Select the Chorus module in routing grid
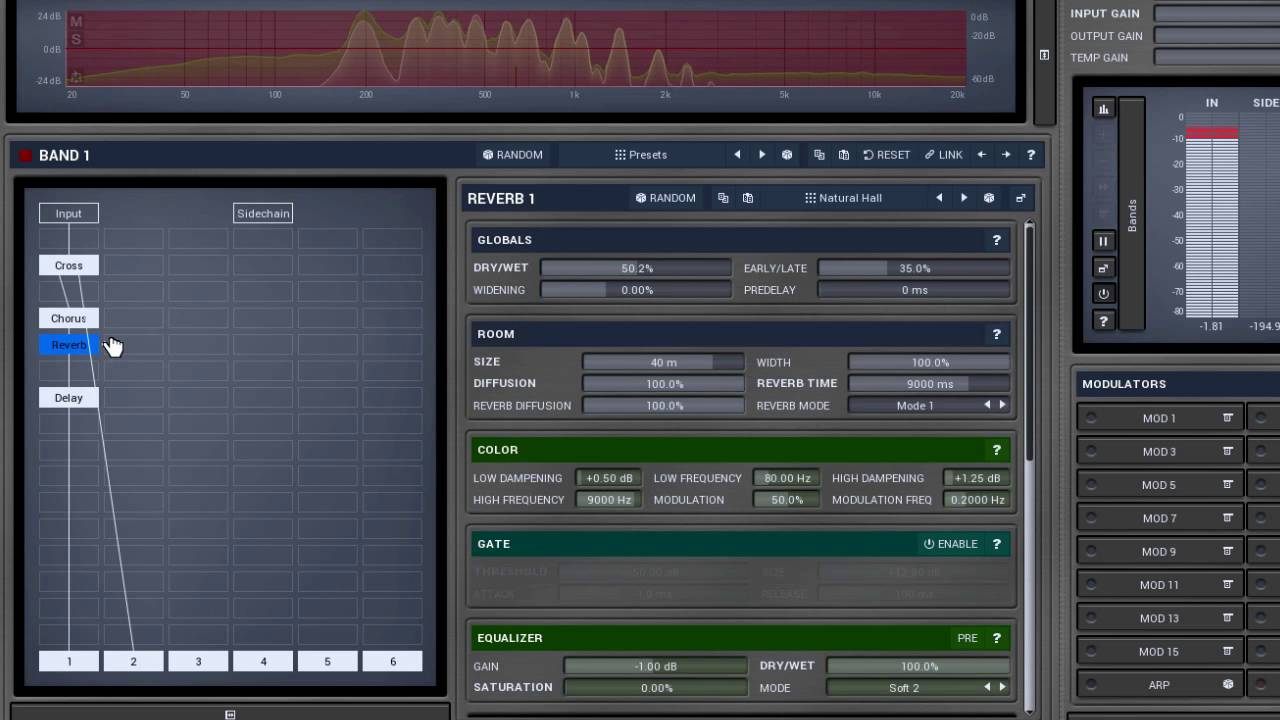This screenshot has height=720, width=1280. coord(69,318)
